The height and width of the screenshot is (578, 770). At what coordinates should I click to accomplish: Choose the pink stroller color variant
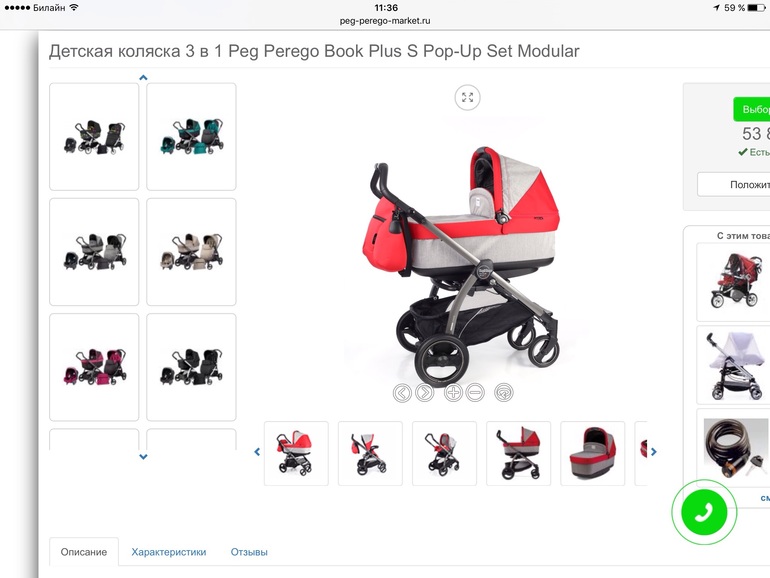94,367
